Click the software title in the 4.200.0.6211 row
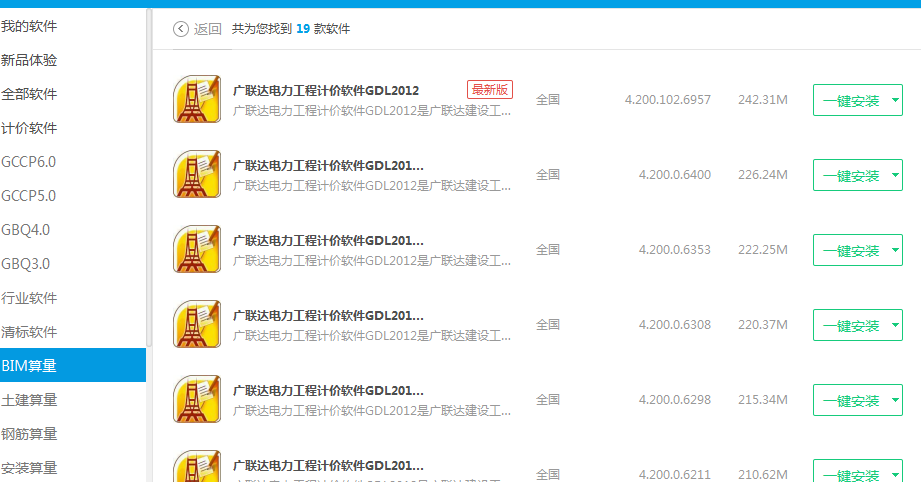921x482 pixels. tap(328, 467)
